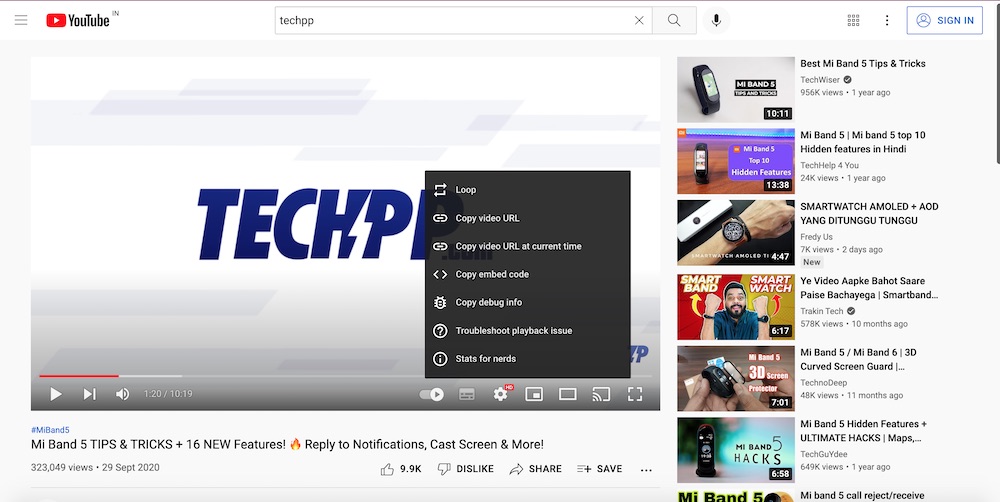The height and width of the screenshot is (502, 1000).
Task: Cast video with Play on TV
Action: tap(601, 394)
